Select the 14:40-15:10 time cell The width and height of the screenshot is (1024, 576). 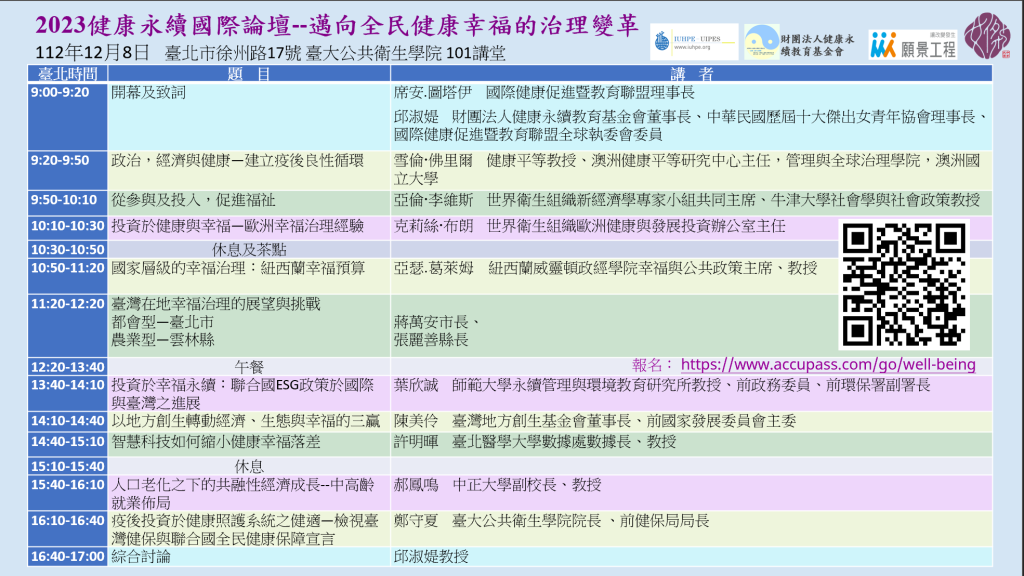pos(67,444)
